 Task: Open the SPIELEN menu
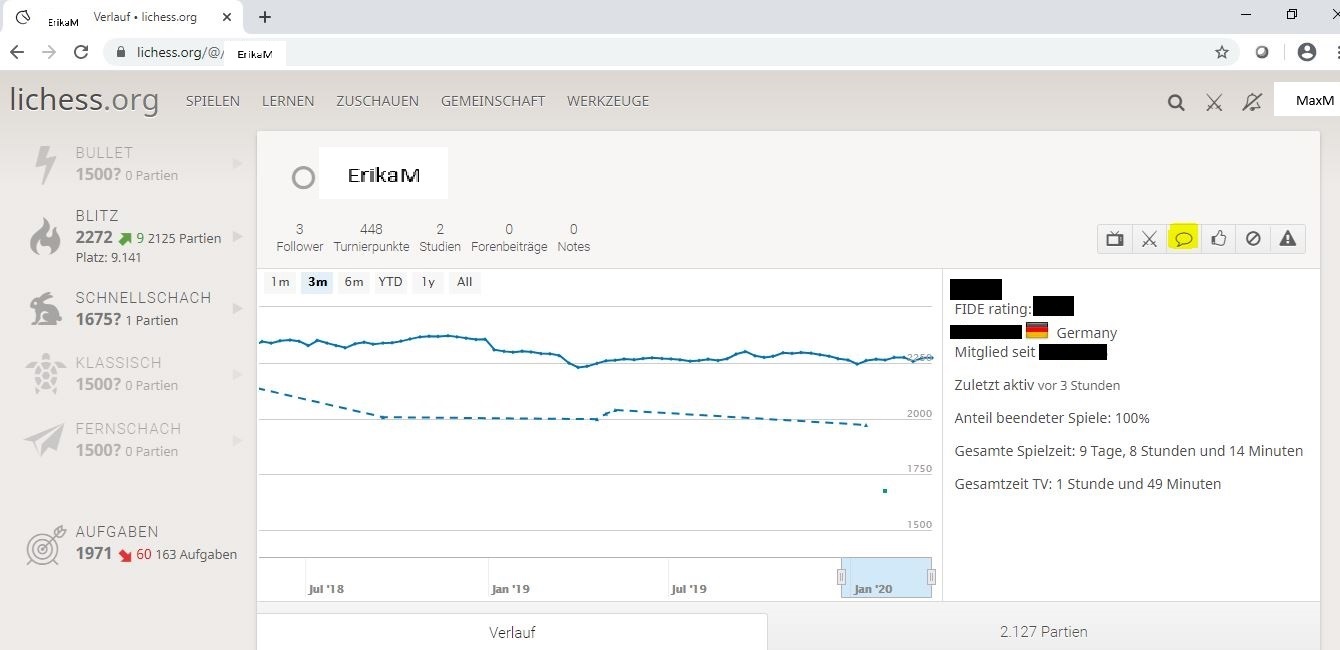(x=212, y=101)
